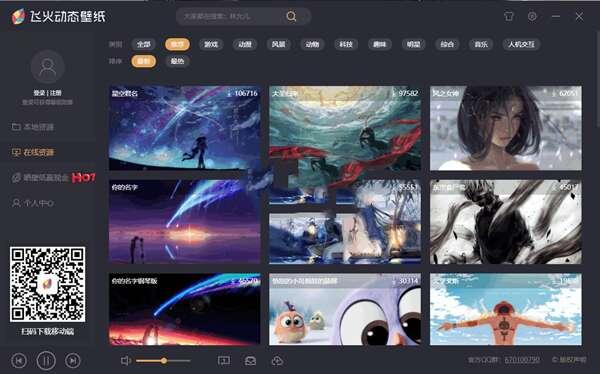Open the 你的名字 comet wallpaper thumbnail
The image size is (600, 374).
184,222
